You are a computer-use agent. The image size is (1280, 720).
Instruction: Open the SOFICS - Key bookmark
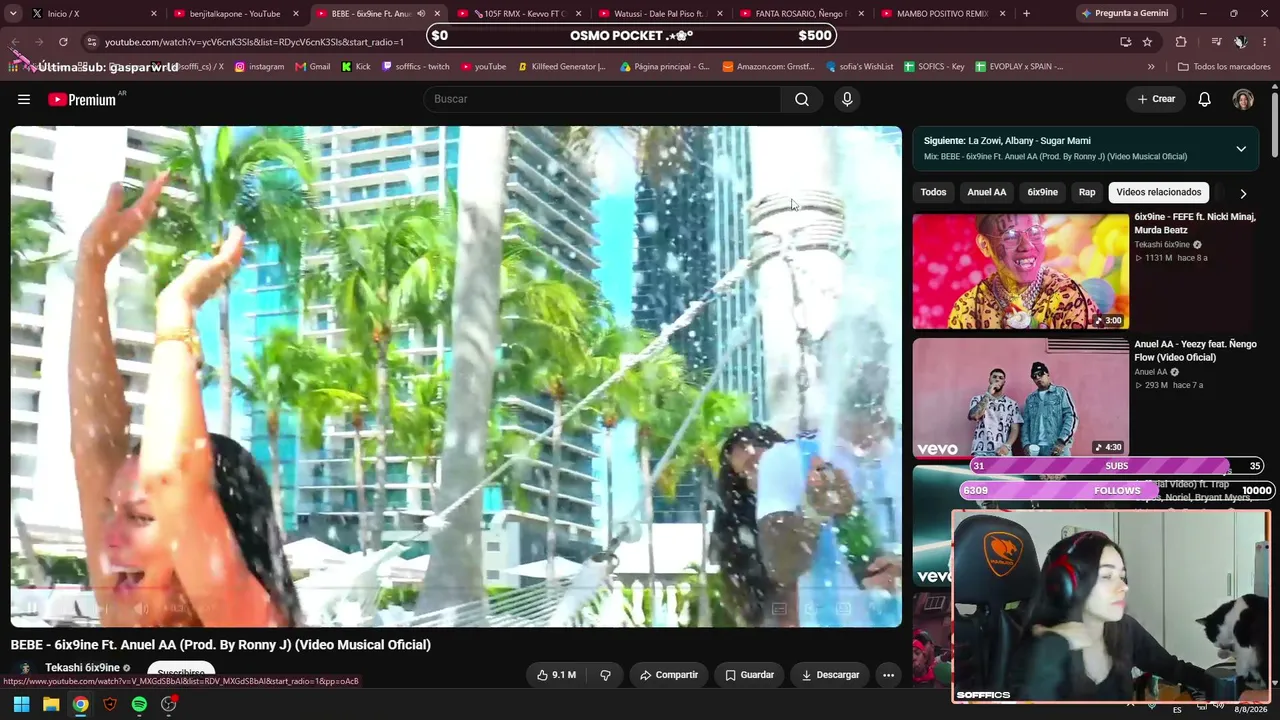(934, 67)
